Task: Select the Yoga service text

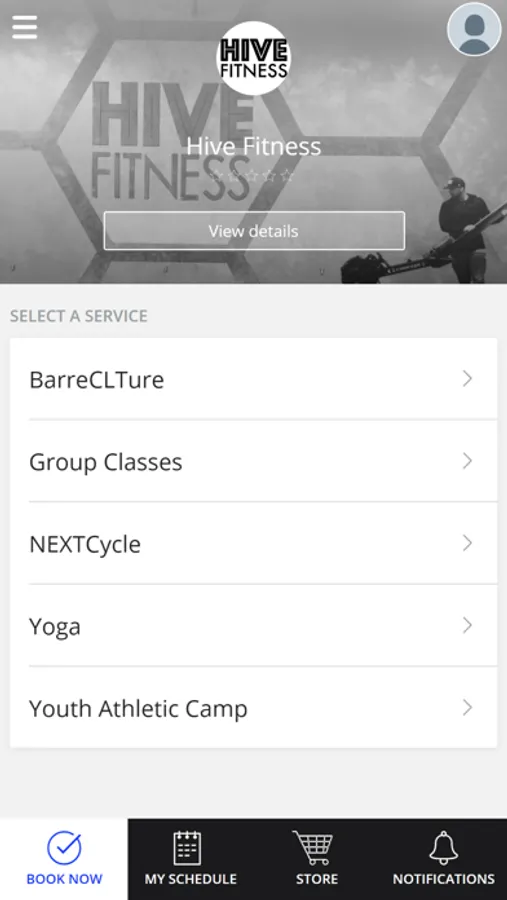Action: 55,627
